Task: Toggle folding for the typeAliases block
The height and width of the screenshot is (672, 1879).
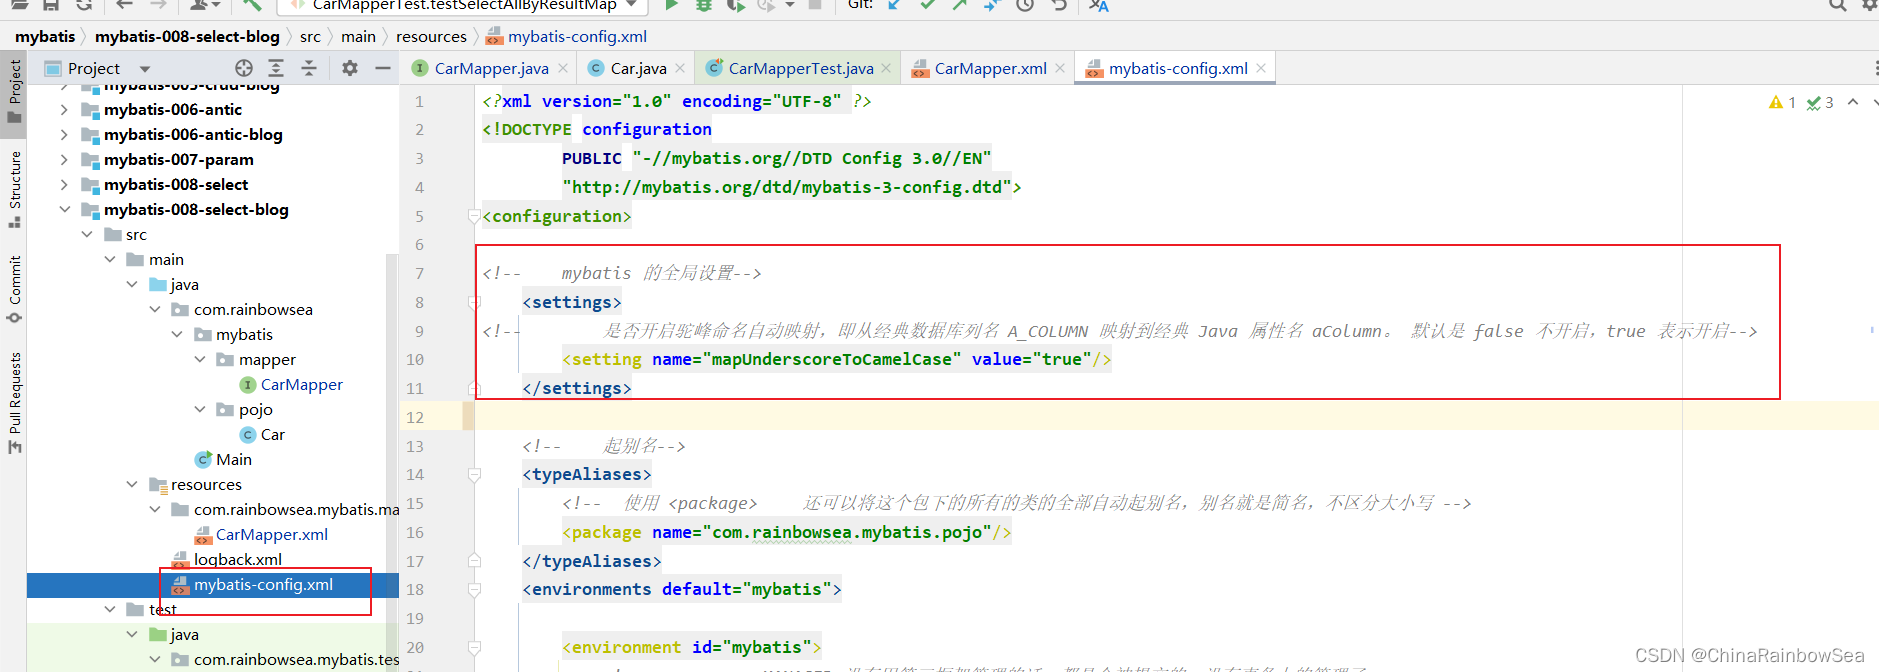Action: (x=475, y=475)
